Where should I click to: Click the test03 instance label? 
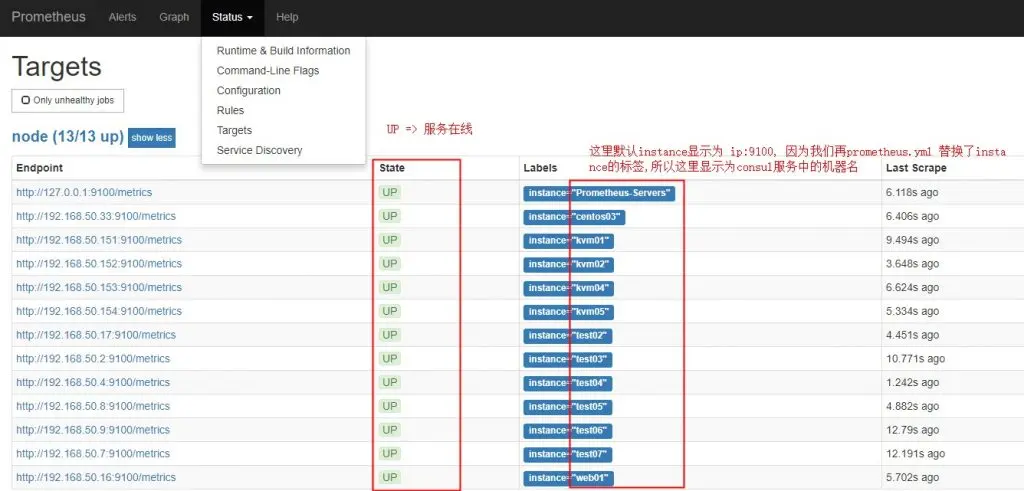point(568,360)
